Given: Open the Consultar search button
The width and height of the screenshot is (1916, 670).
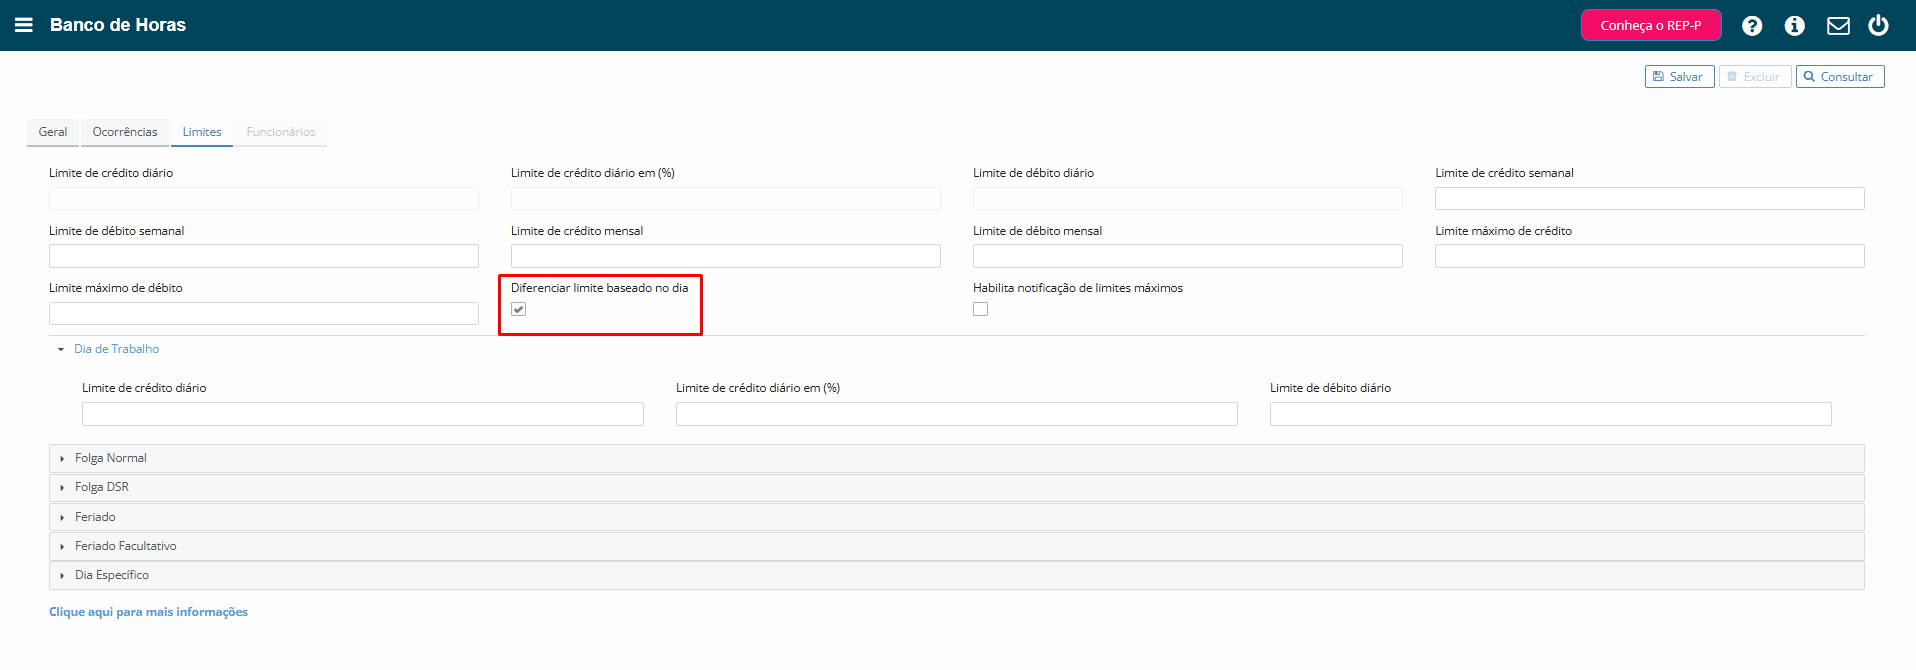Looking at the screenshot, I should coord(1840,77).
